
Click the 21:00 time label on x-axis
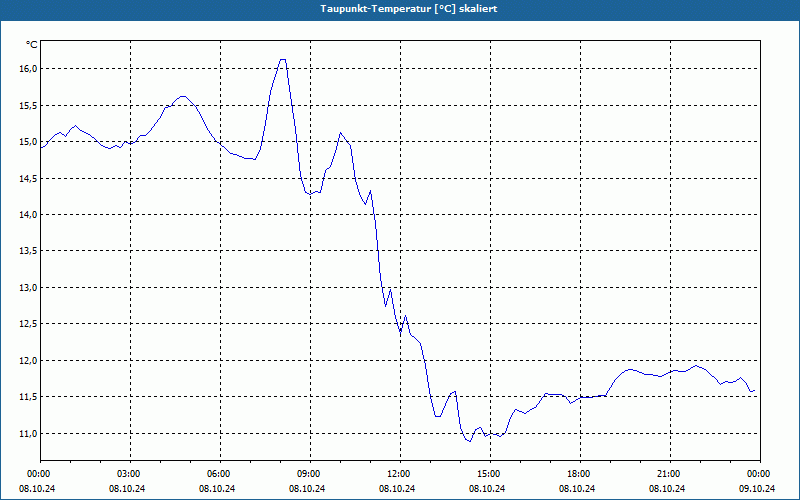[x=670, y=474]
